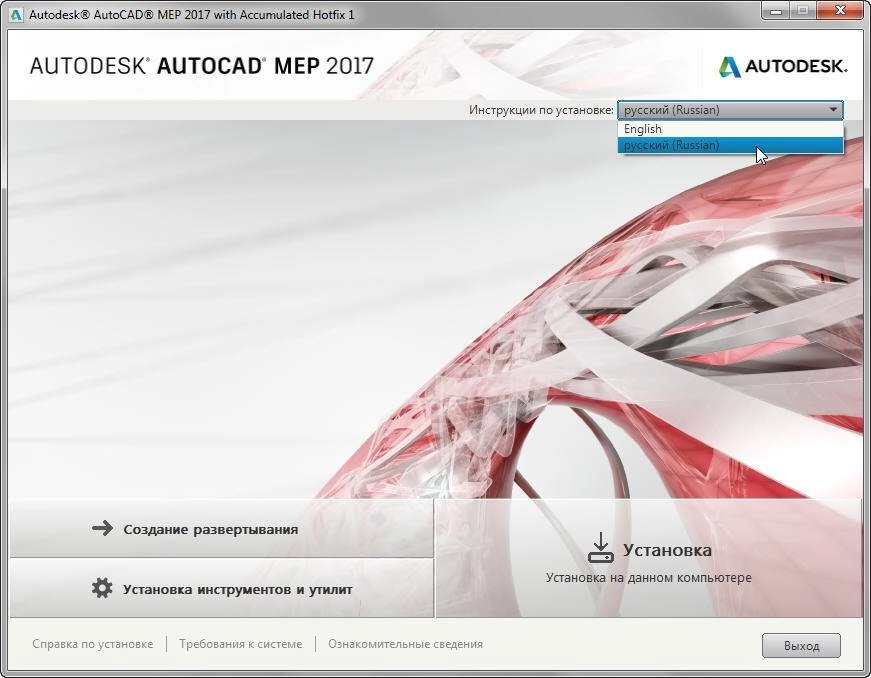Start Установка на данном компьютере
The height and width of the screenshot is (678, 871).
tap(649, 558)
